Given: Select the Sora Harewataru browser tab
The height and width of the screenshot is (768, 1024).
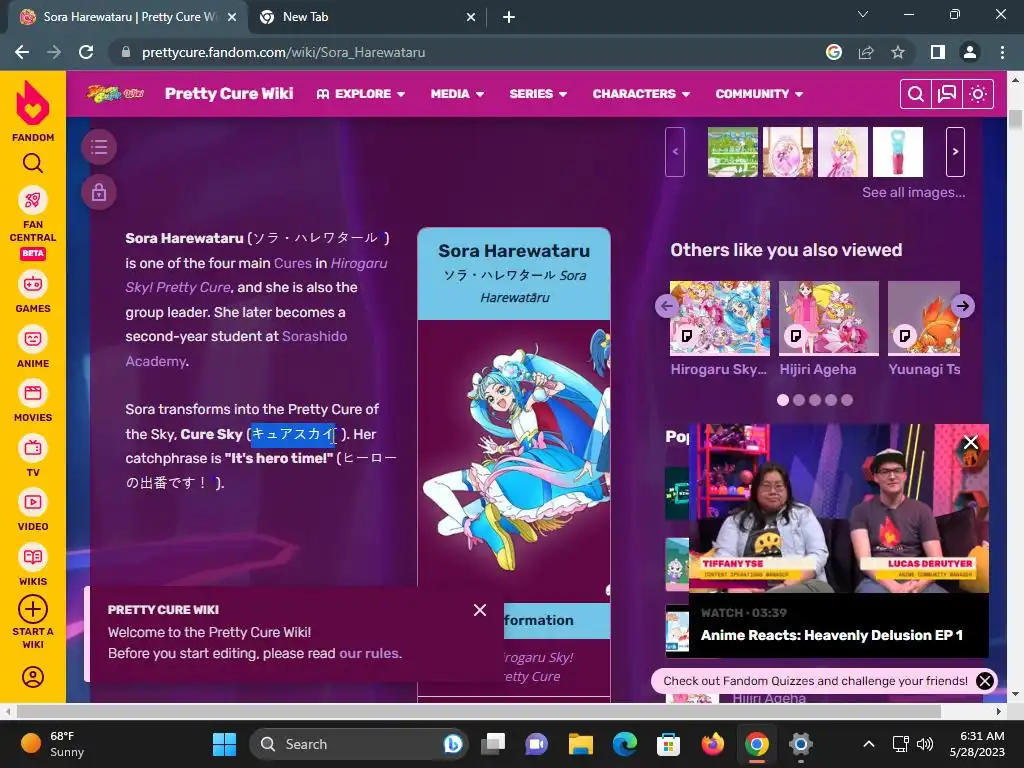Looking at the screenshot, I should tap(128, 17).
